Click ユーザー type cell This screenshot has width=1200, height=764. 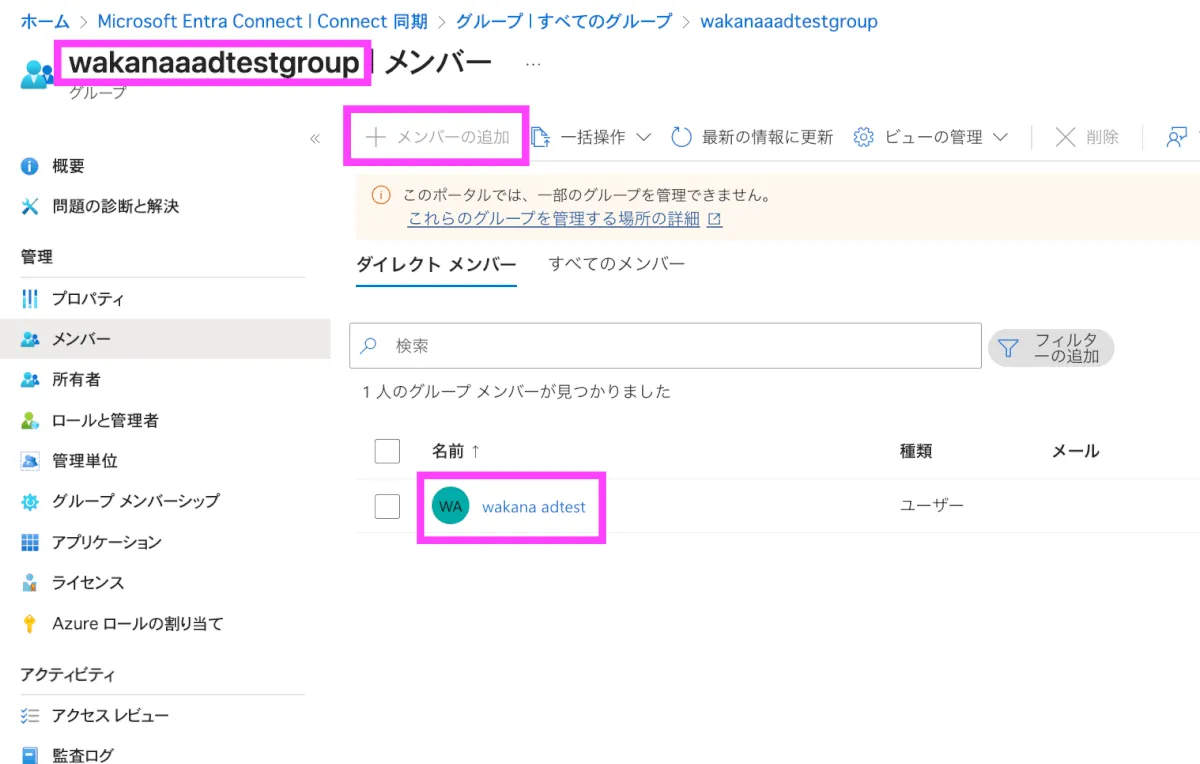[x=932, y=506]
